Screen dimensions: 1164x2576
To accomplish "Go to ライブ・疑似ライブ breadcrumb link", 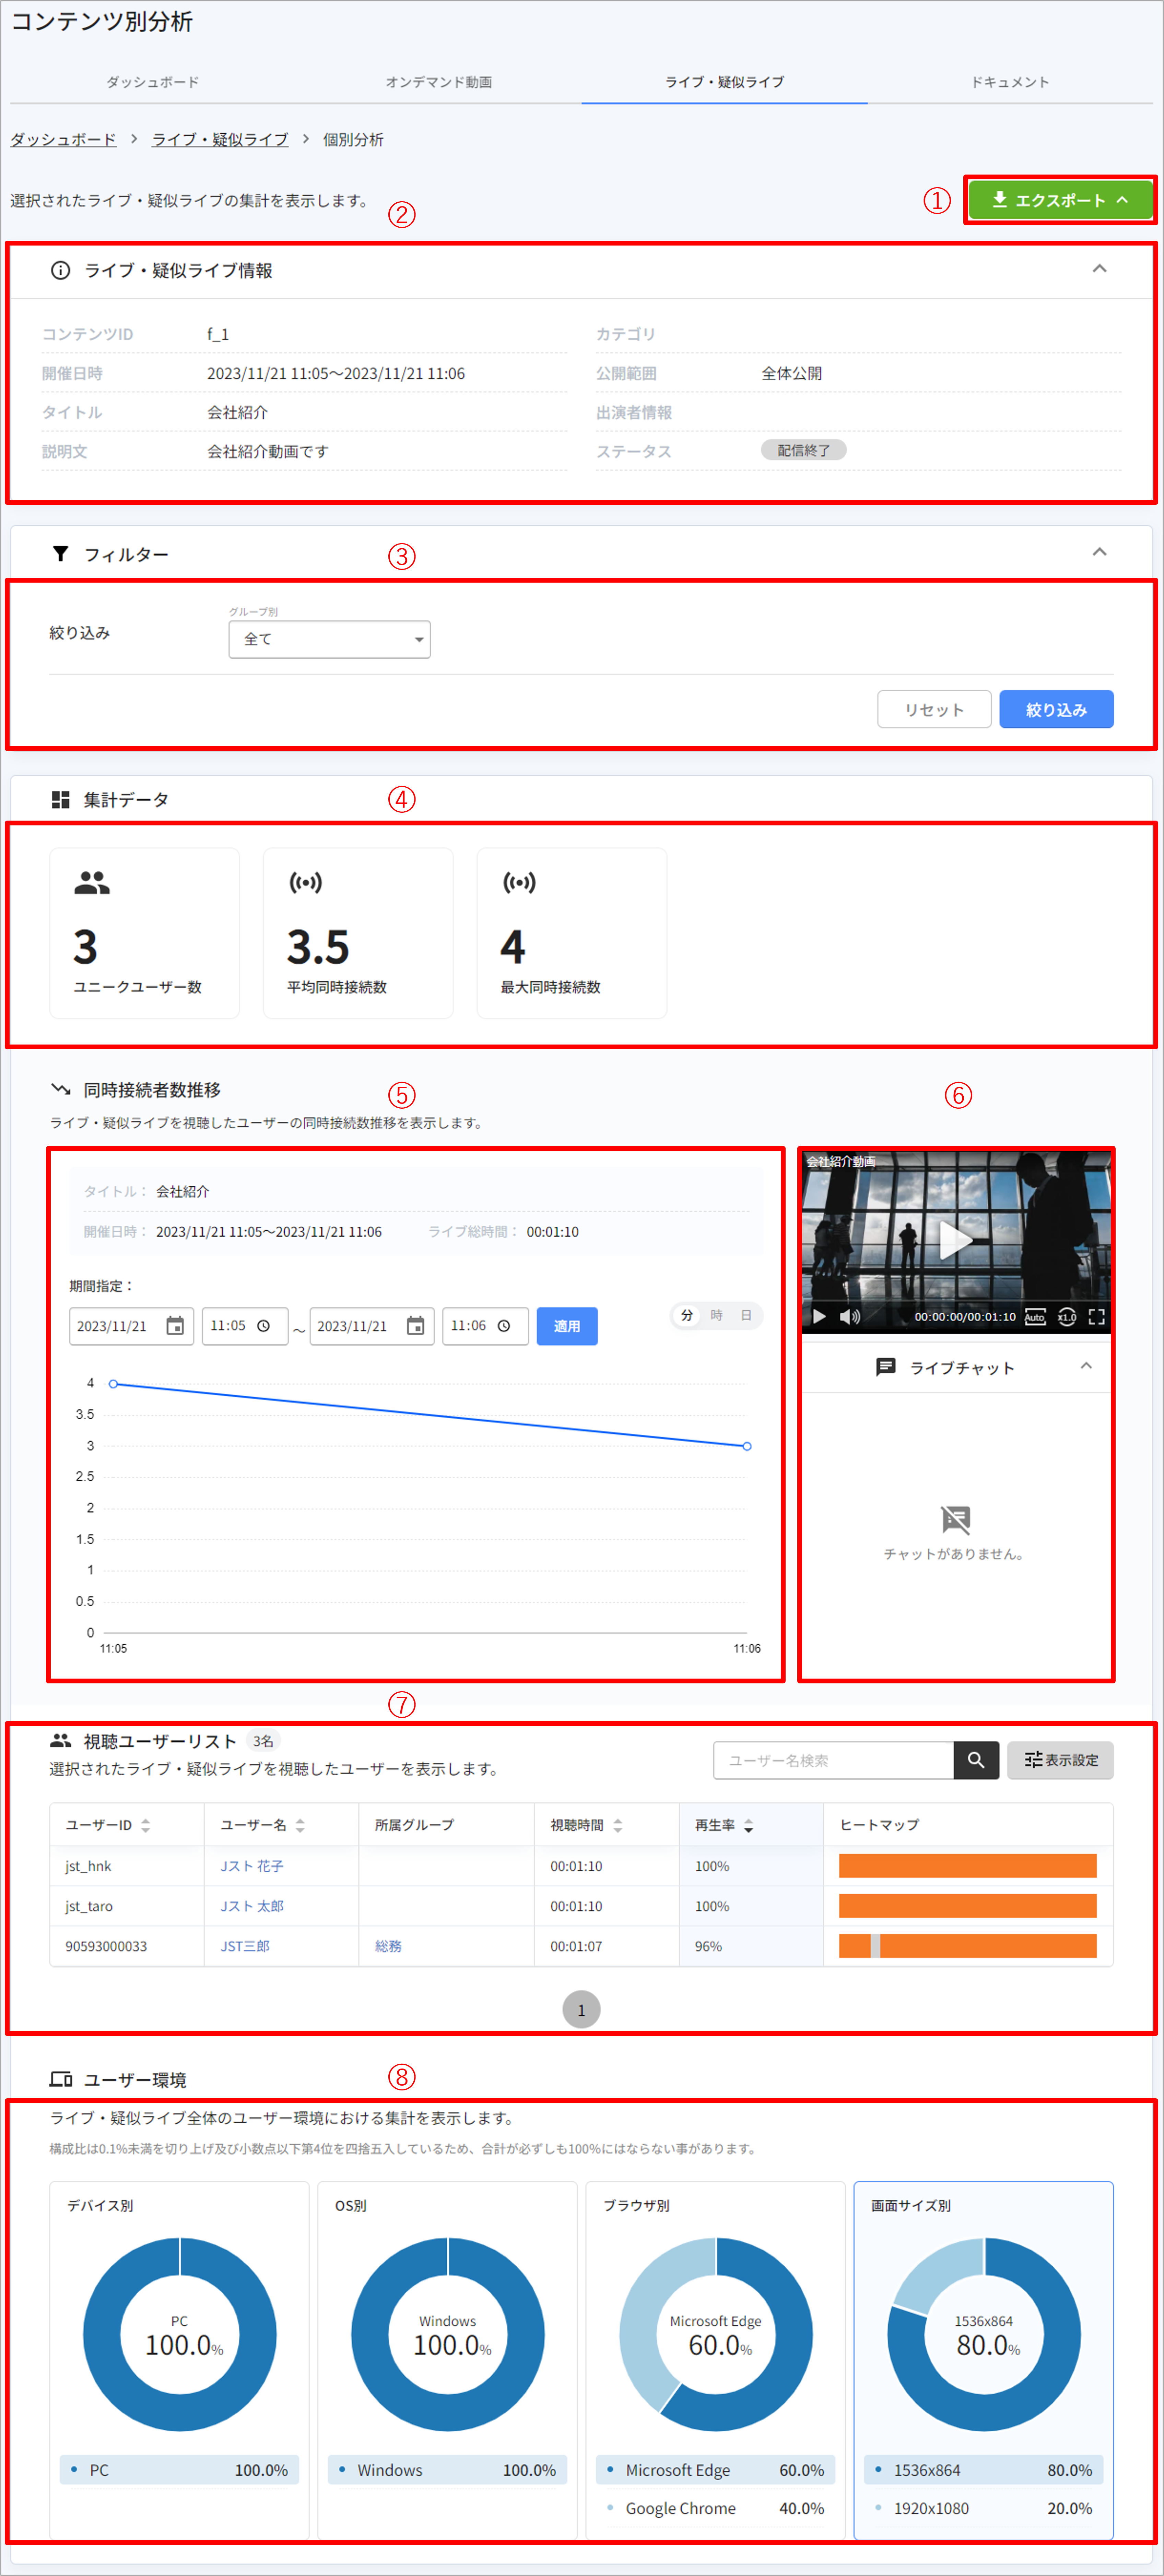I will pos(220,140).
